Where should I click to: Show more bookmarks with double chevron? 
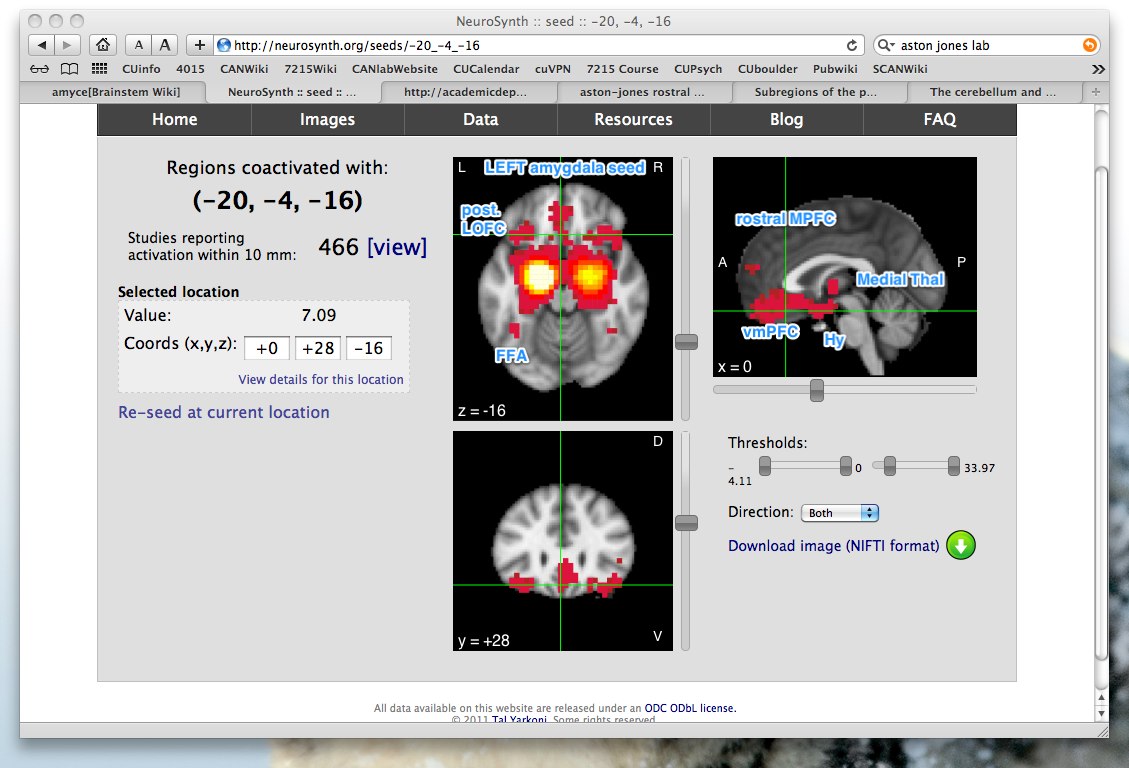pyautogui.click(x=1097, y=69)
